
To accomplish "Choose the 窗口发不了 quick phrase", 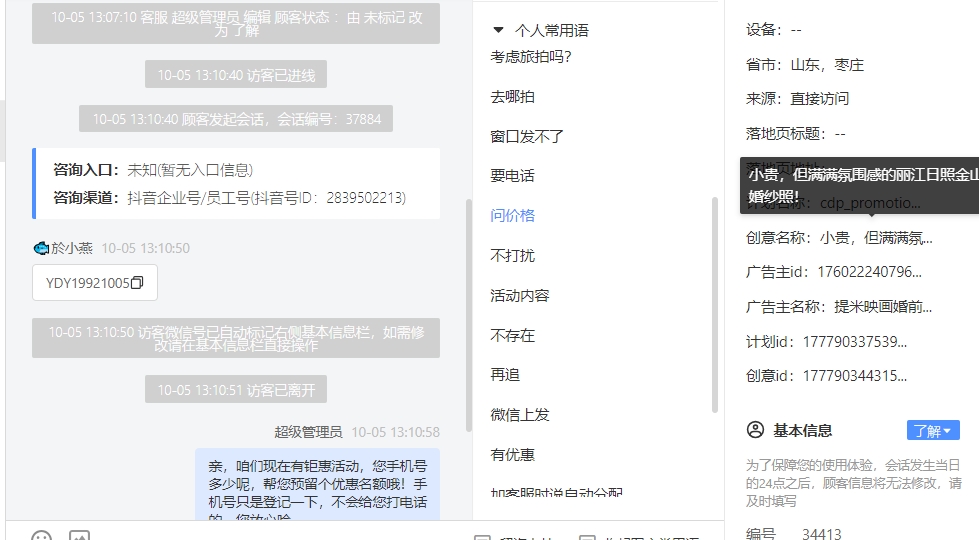I will (526, 136).
